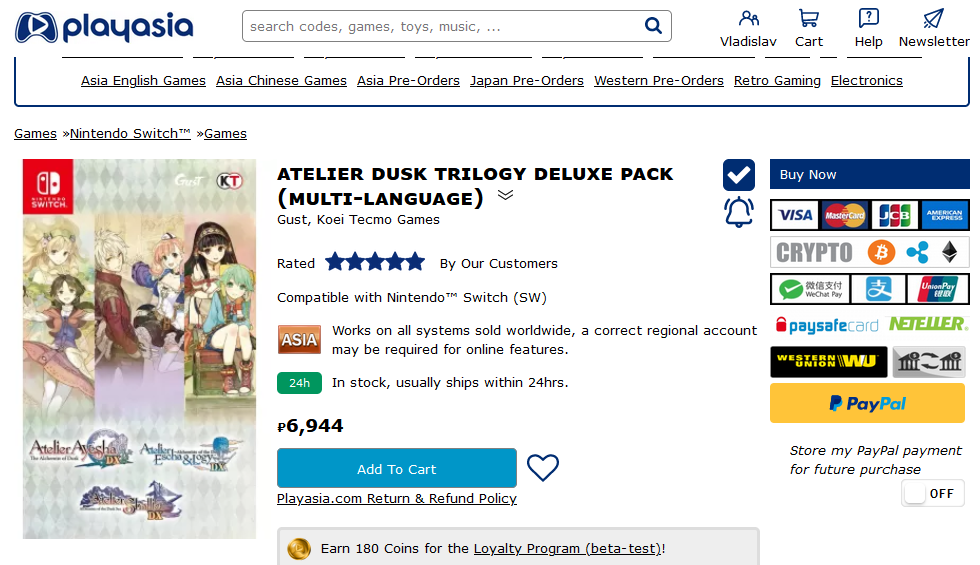Open the Newsletter paper plane icon
This screenshot has width=980, height=565.
tap(933, 18)
